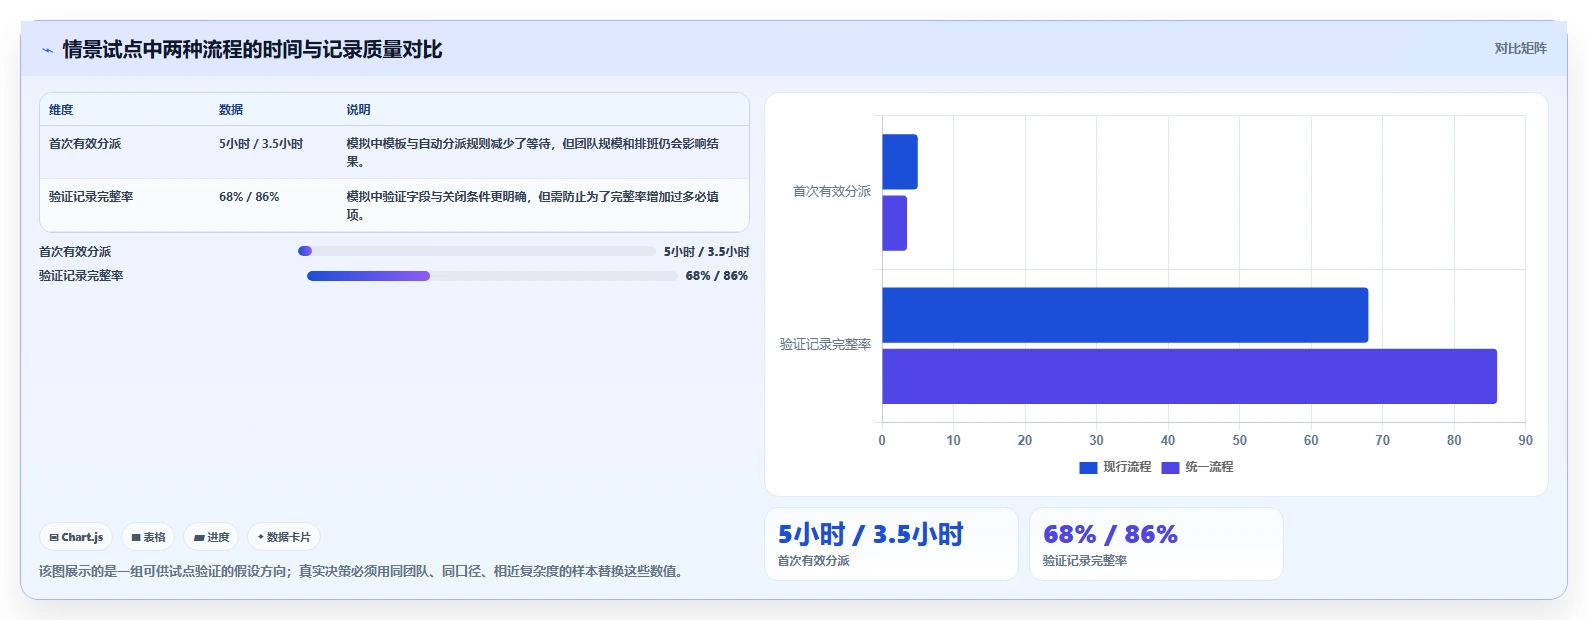Select the 进度 tag chip
1588x620 pixels.
(x=211, y=537)
